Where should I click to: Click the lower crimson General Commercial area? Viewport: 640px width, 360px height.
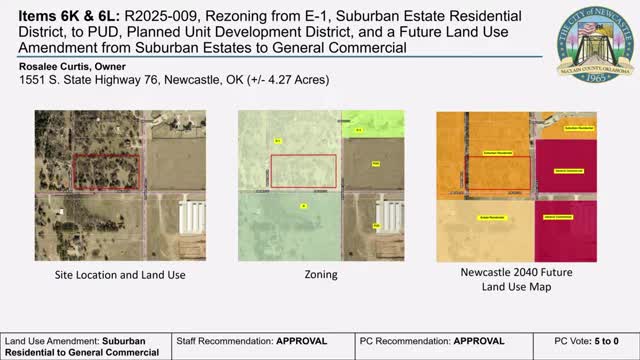566,231
